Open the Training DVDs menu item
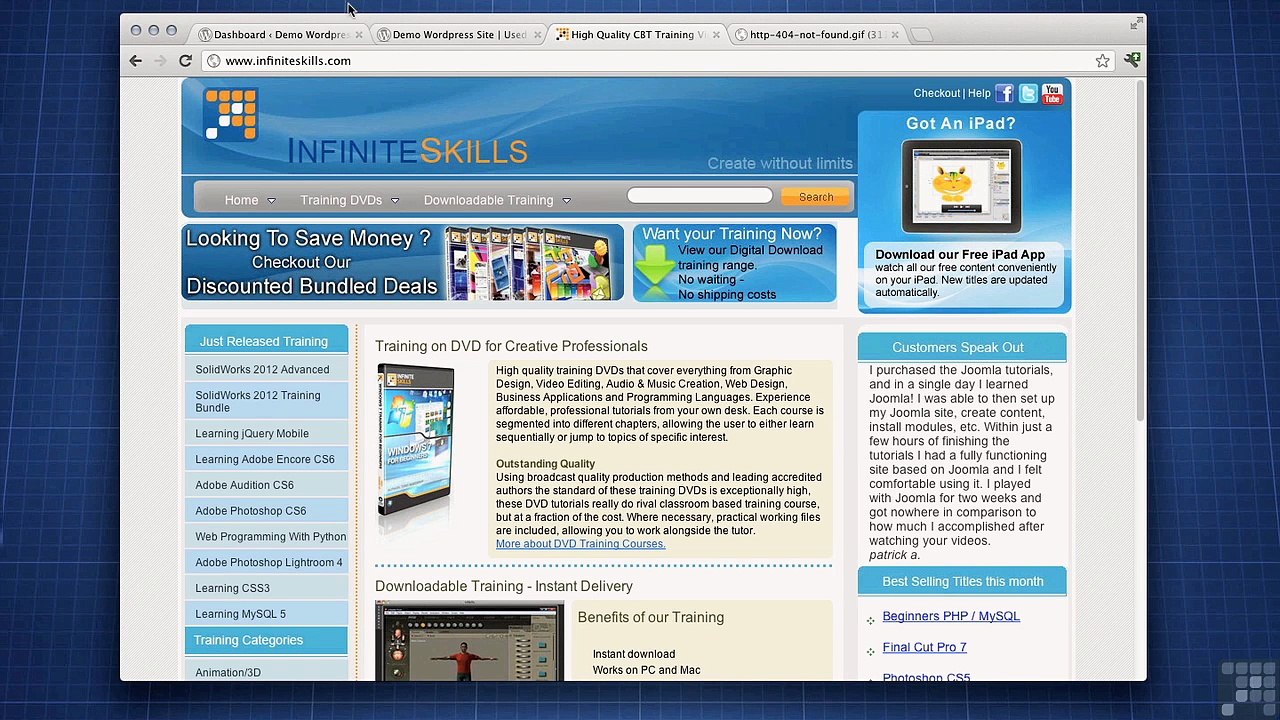The width and height of the screenshot is (1280, 720). pos(341,200)
